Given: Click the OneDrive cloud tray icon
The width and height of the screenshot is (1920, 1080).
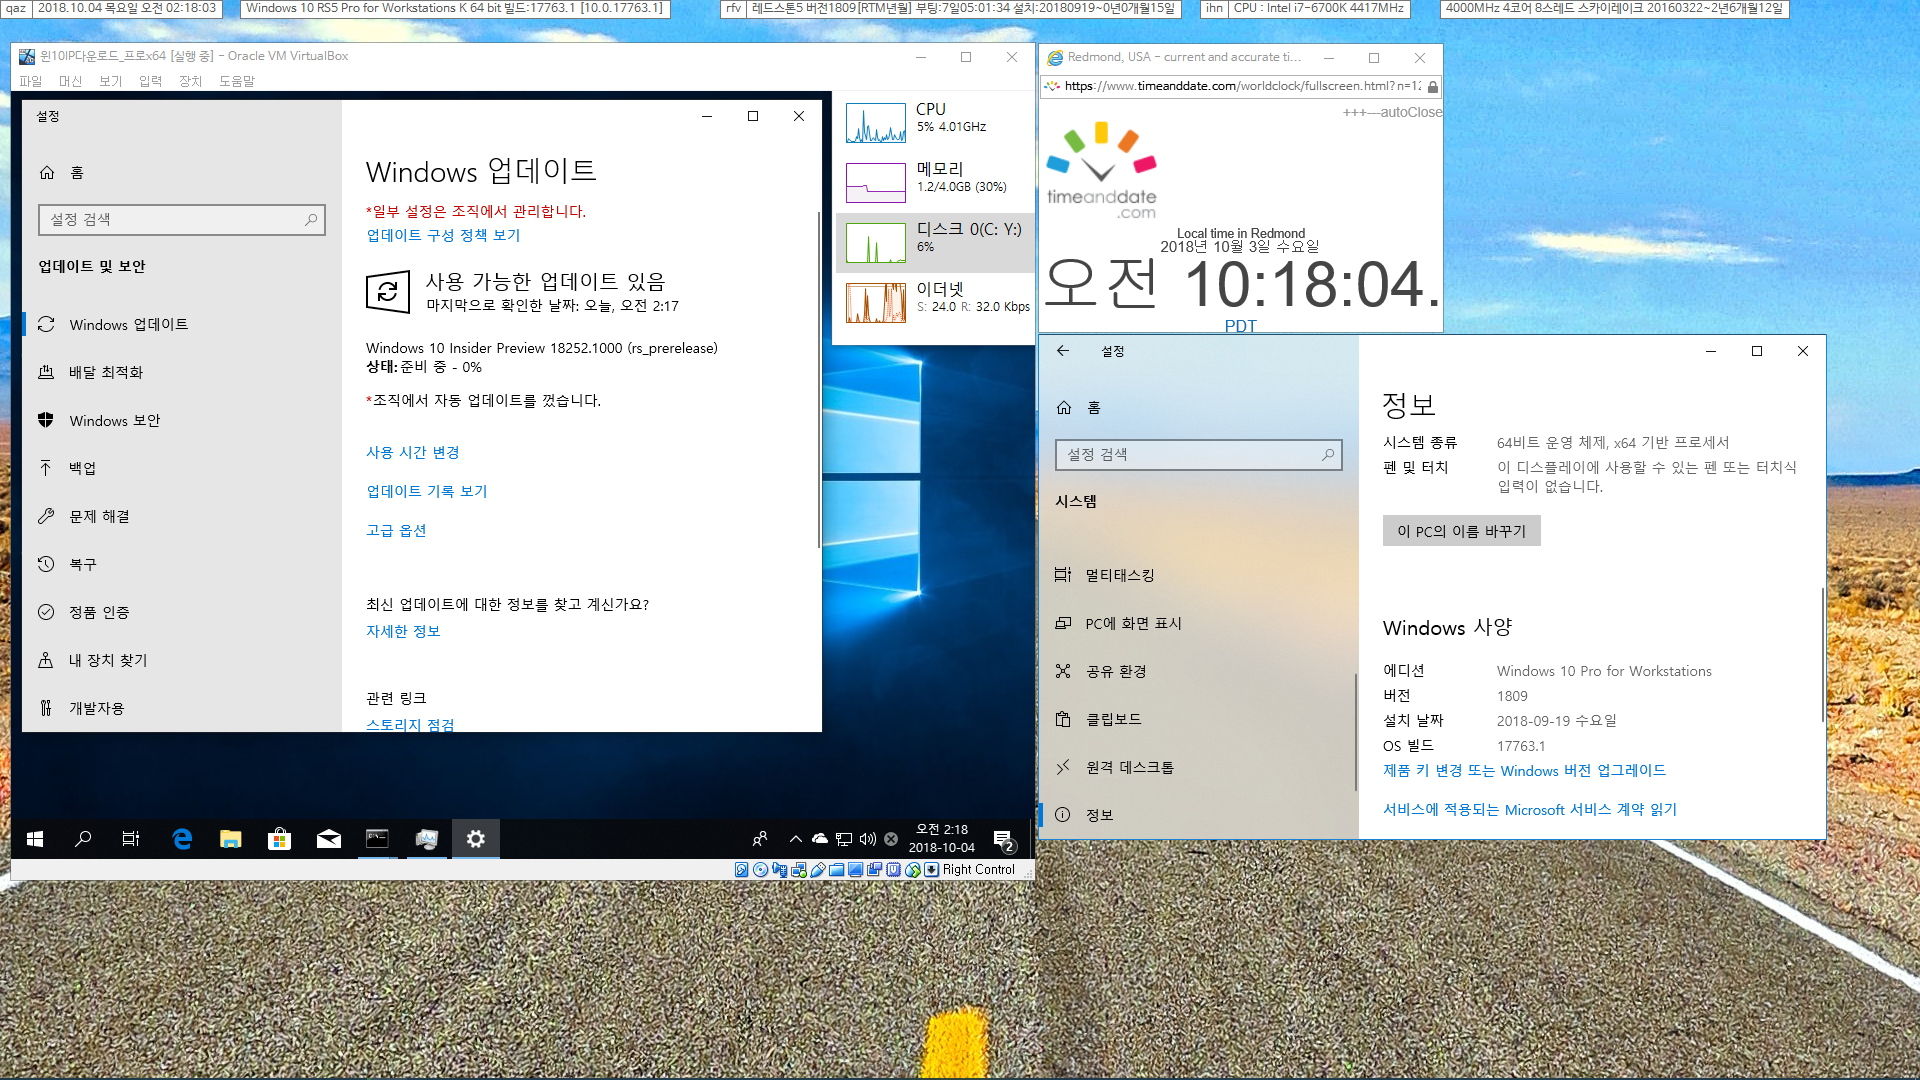Looking at the screenshot, I should click(x=820, y=839).
